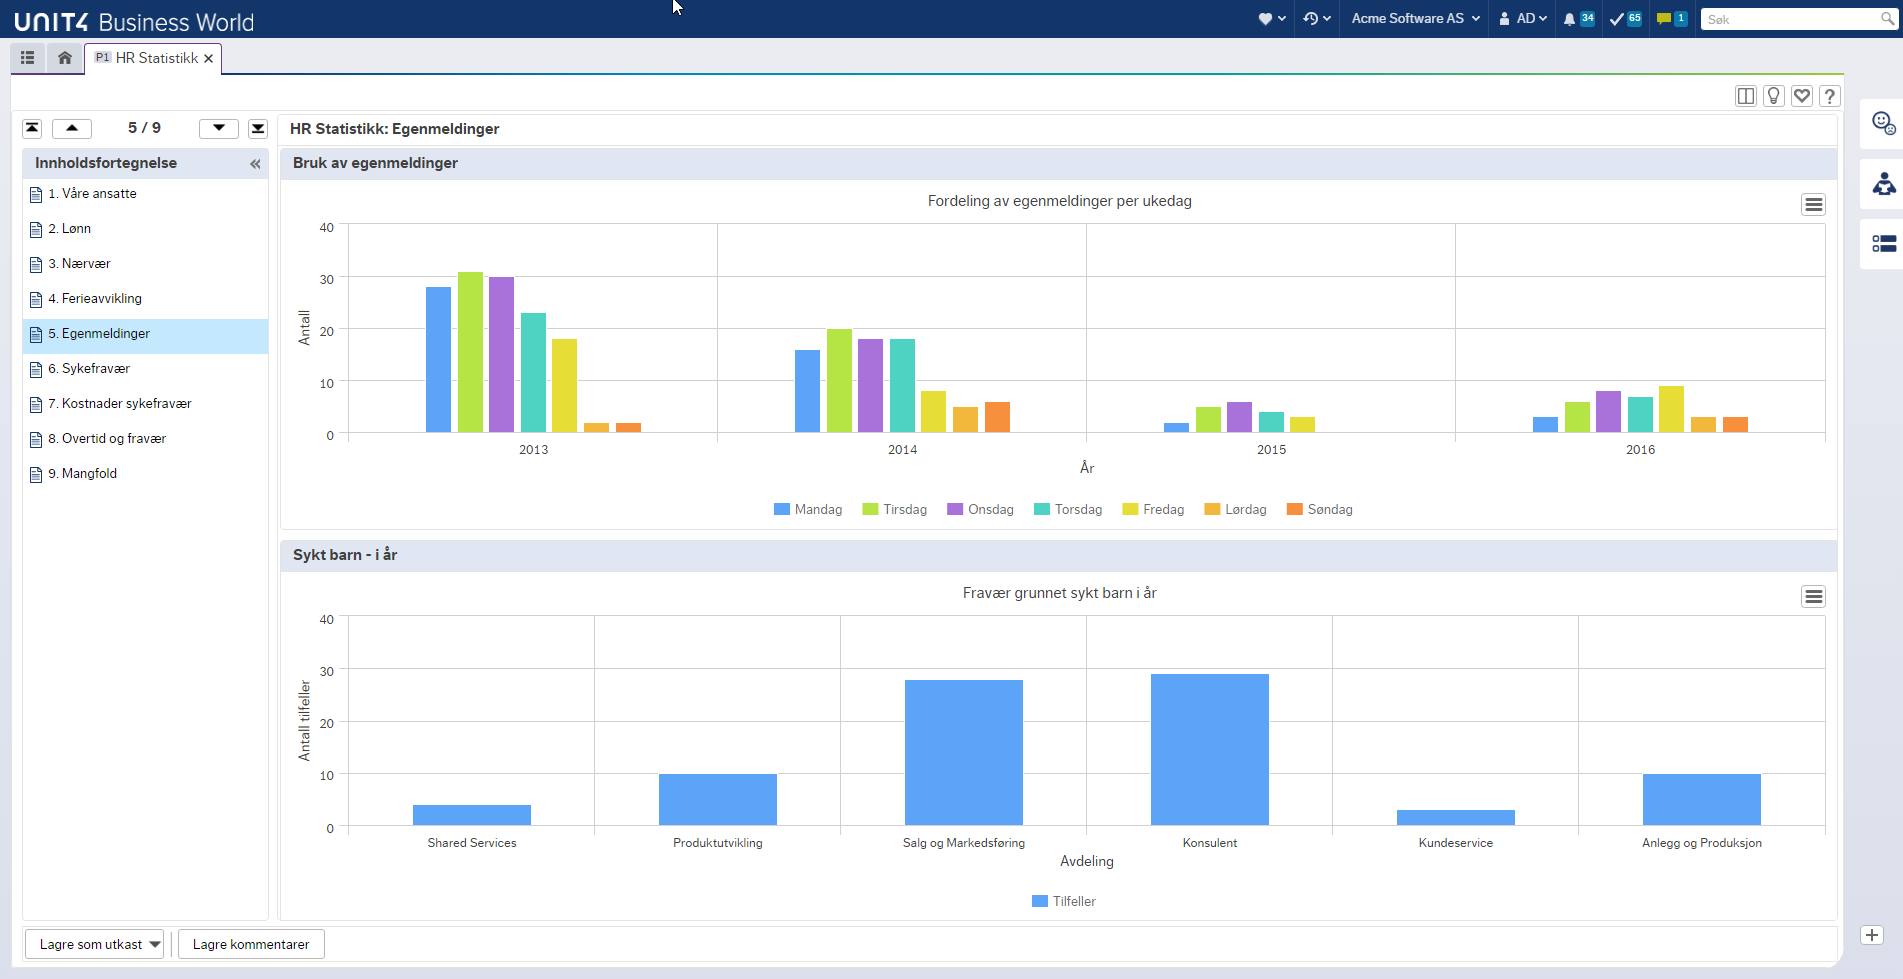
Task: Click the Produktutvikling bar
Action: coord(718,800)
